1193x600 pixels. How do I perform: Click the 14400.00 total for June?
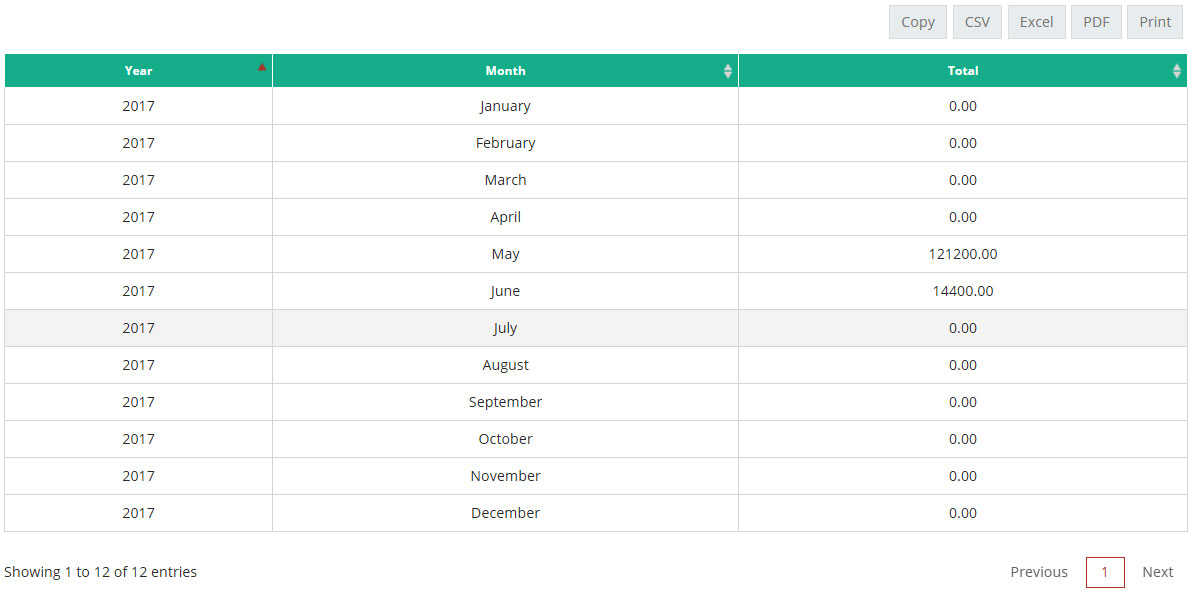tap(962, 291)
